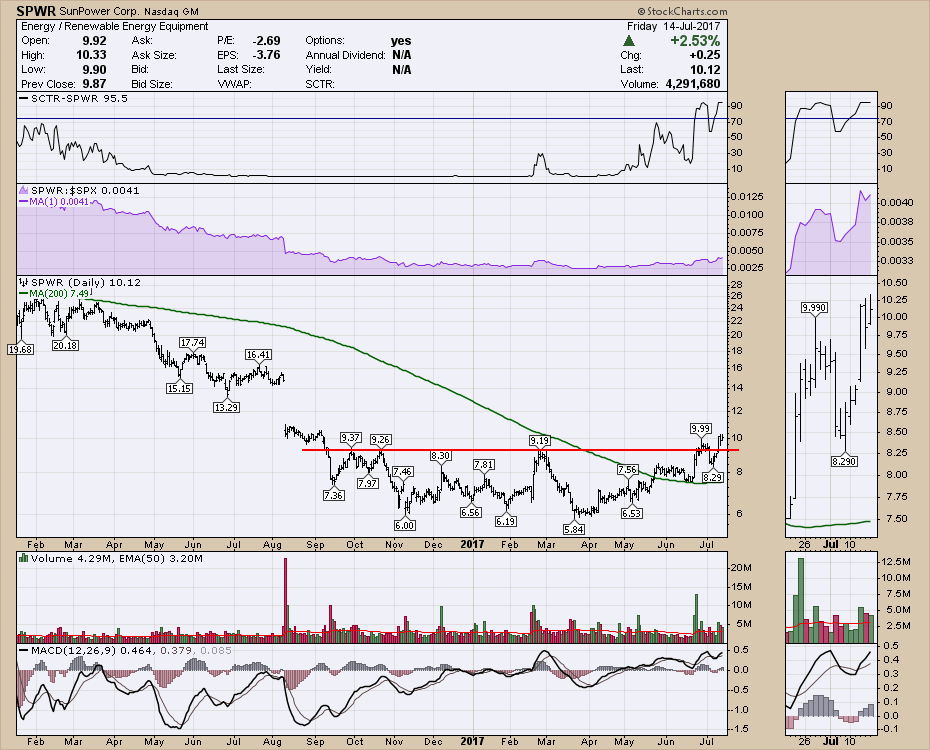Select the Low value 9.90
930x750 pixels.
pos(94,69)
